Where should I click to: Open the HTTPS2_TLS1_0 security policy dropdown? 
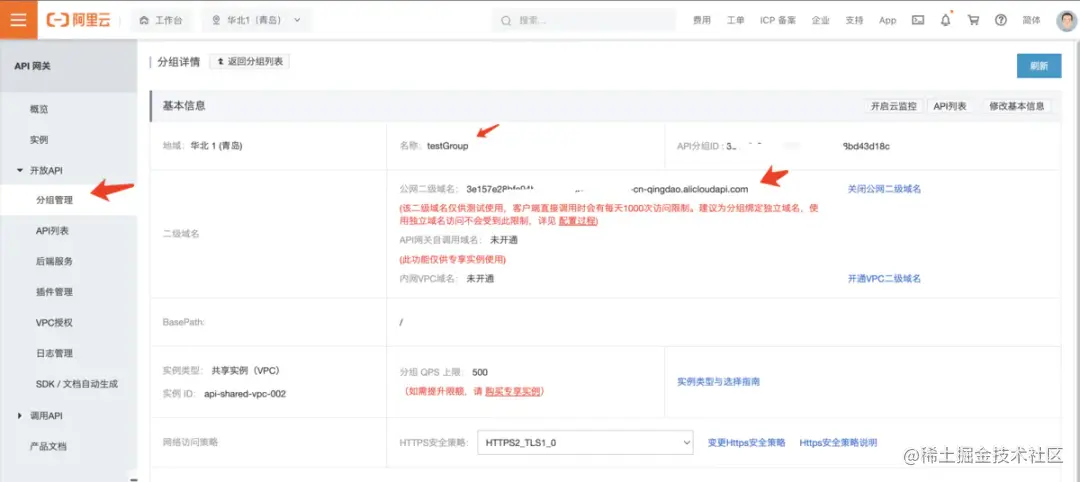pos(585,443)
